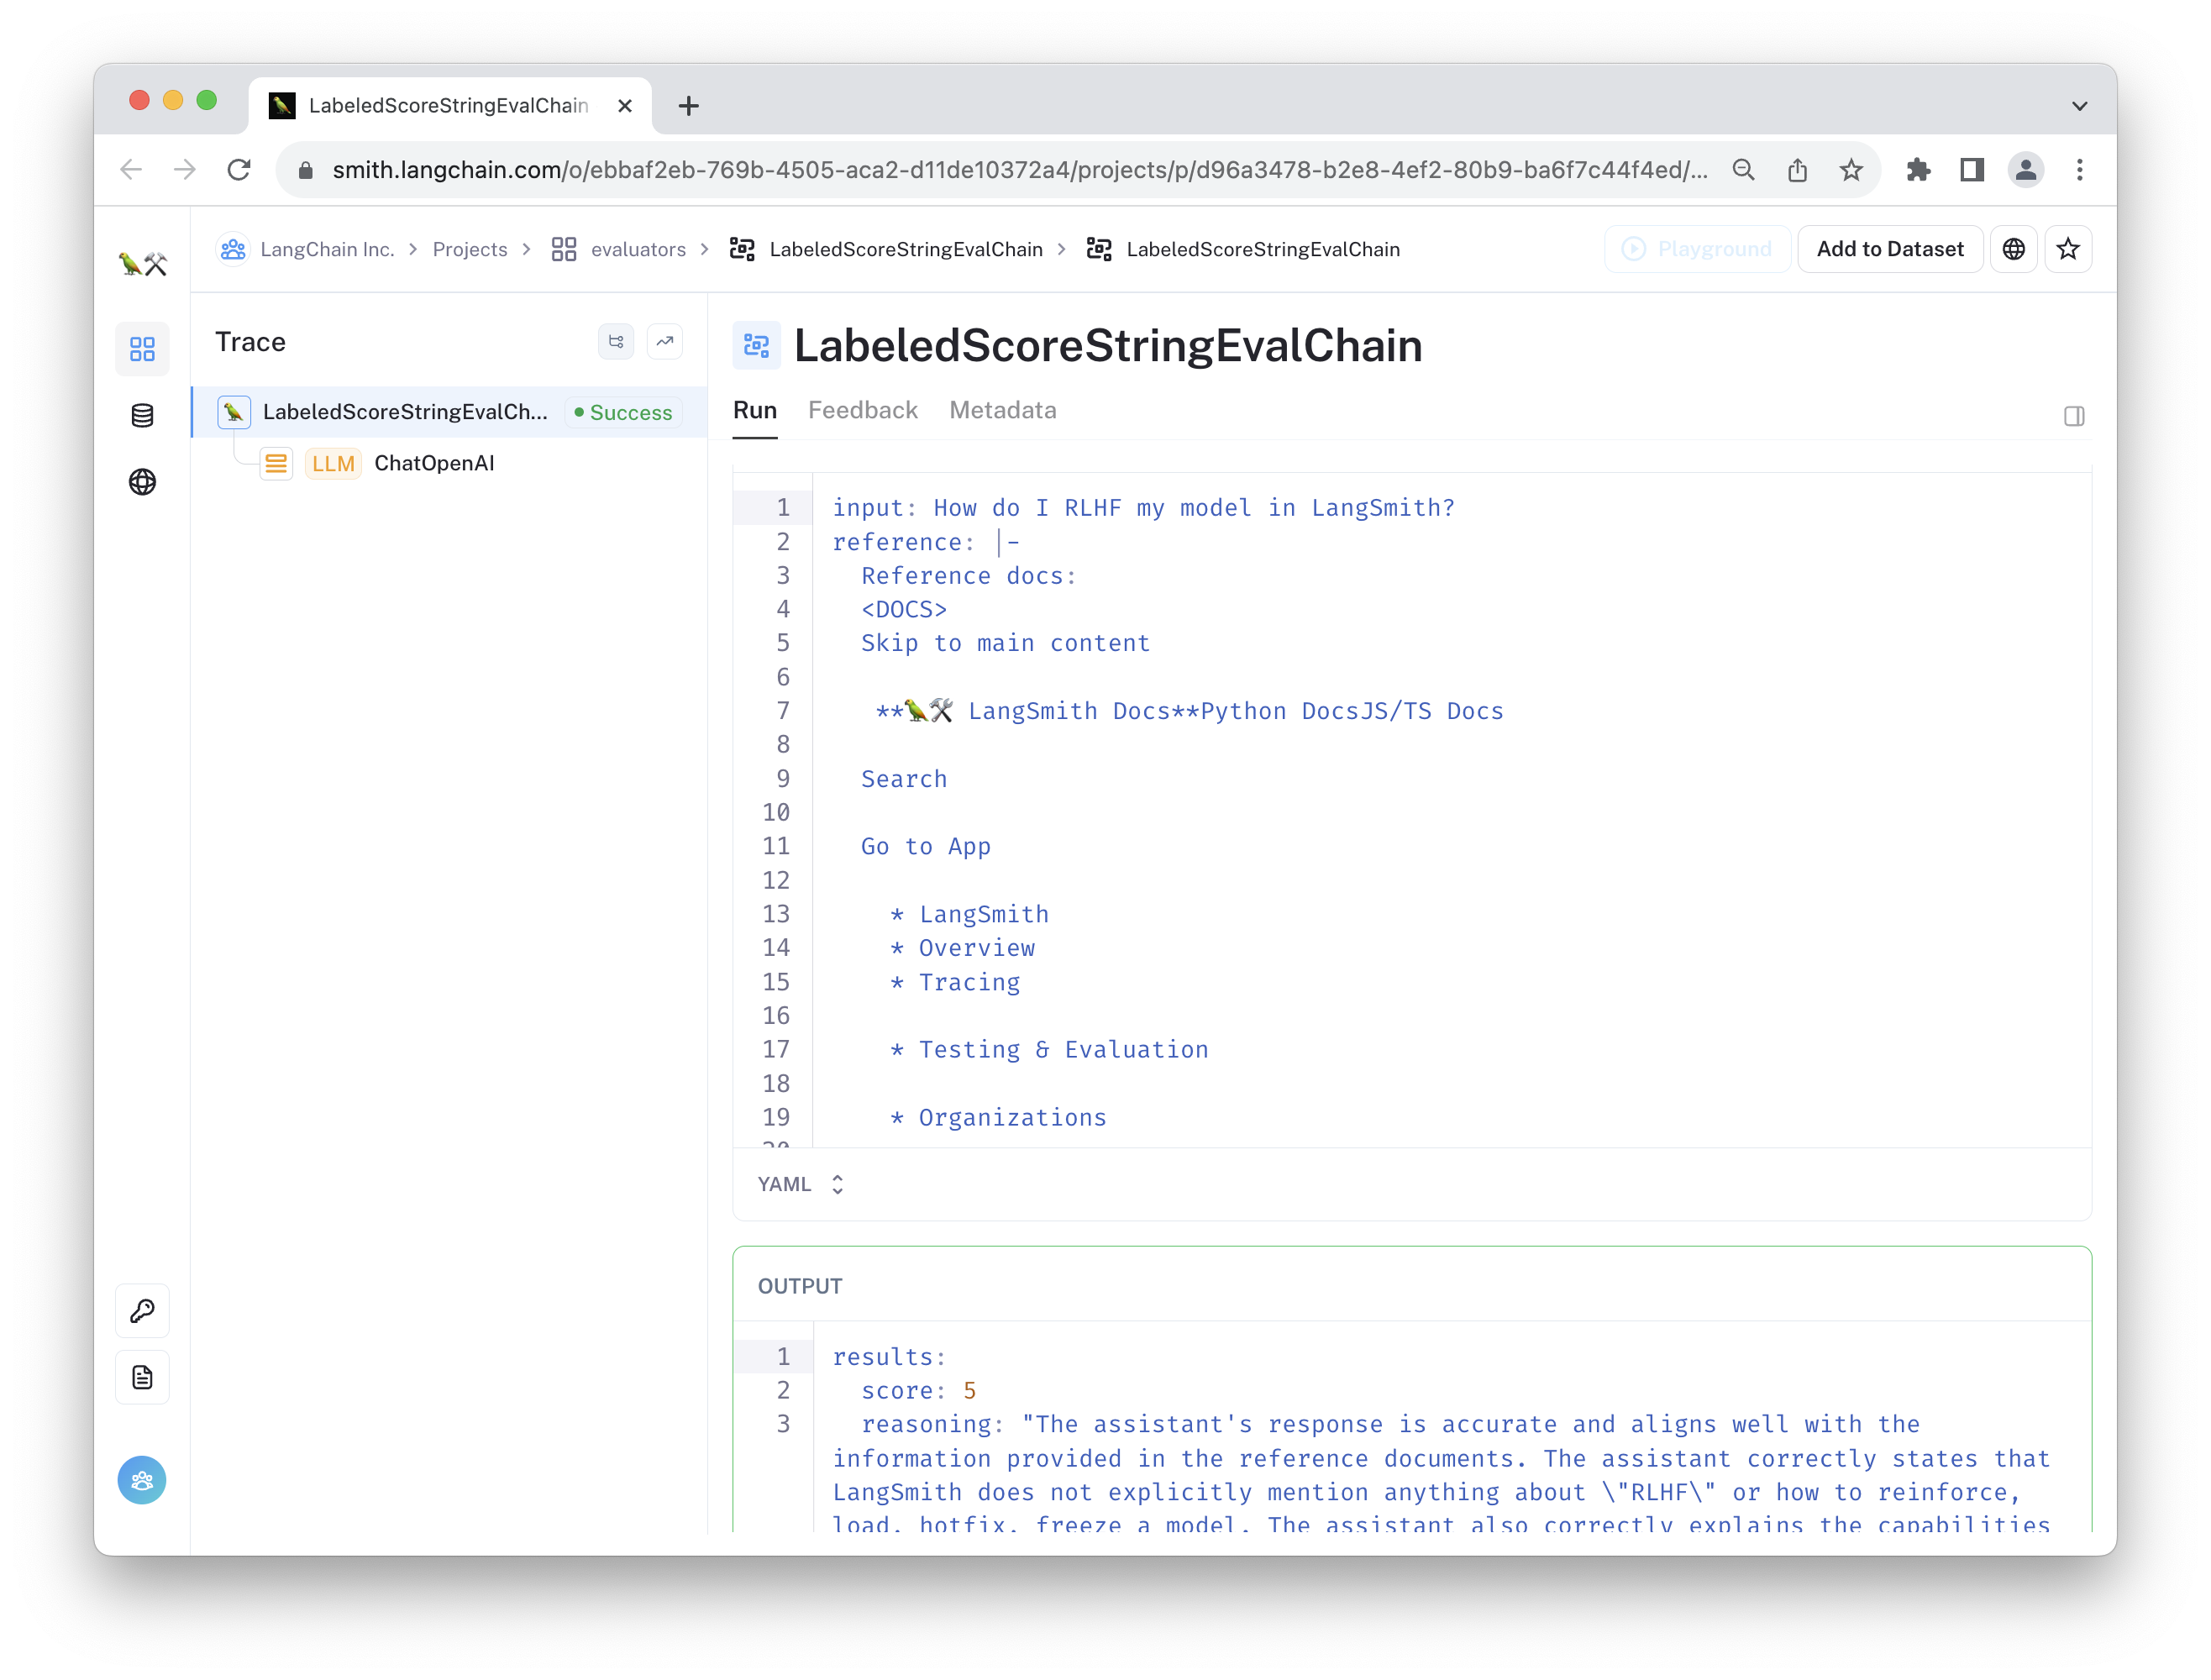The width and height of the screenshot is (2211, 1680).
Task: Toggle the browser side panel icon
Action: [x=1971, y=170]
